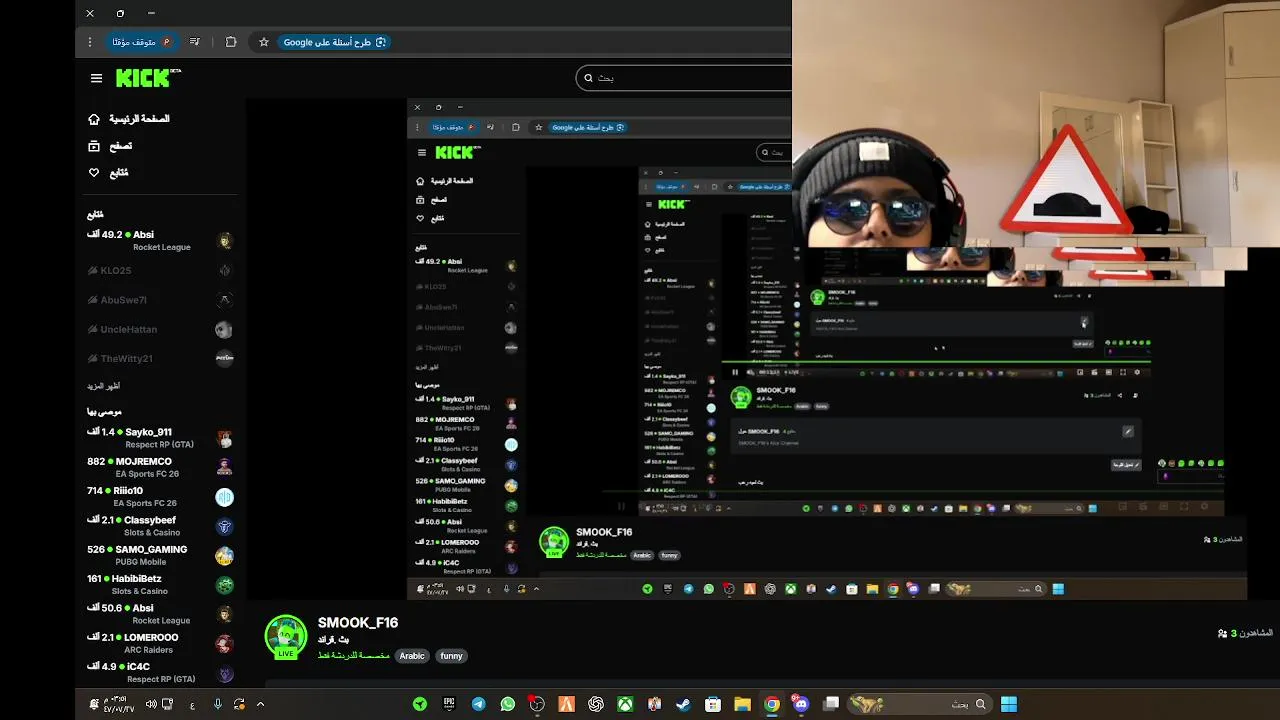The image size is (1280, 720).
Task: Open WhatsApp from taskbar
Action: pyautogui.click(x=508, y=704)
